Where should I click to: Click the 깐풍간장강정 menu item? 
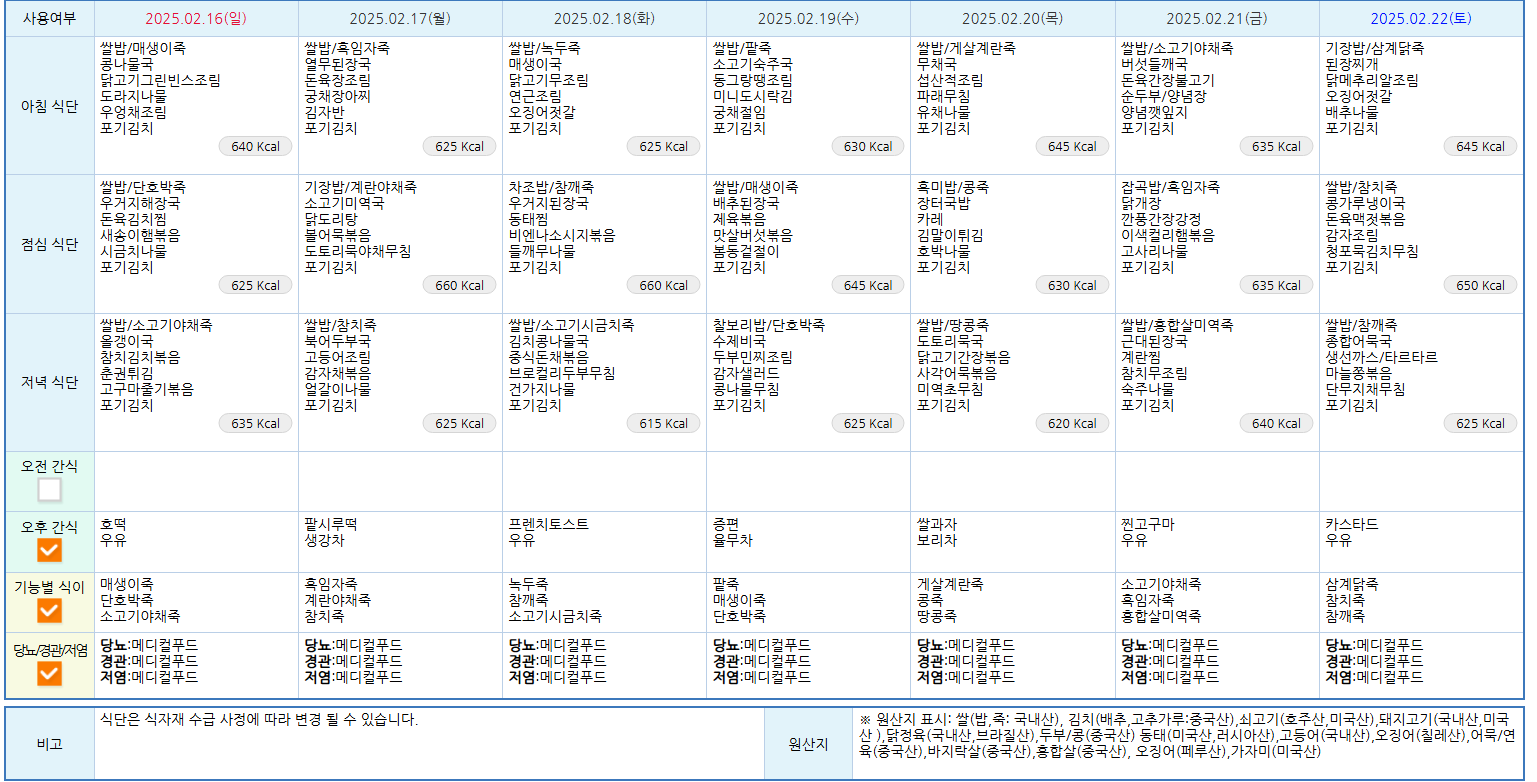1161,219
